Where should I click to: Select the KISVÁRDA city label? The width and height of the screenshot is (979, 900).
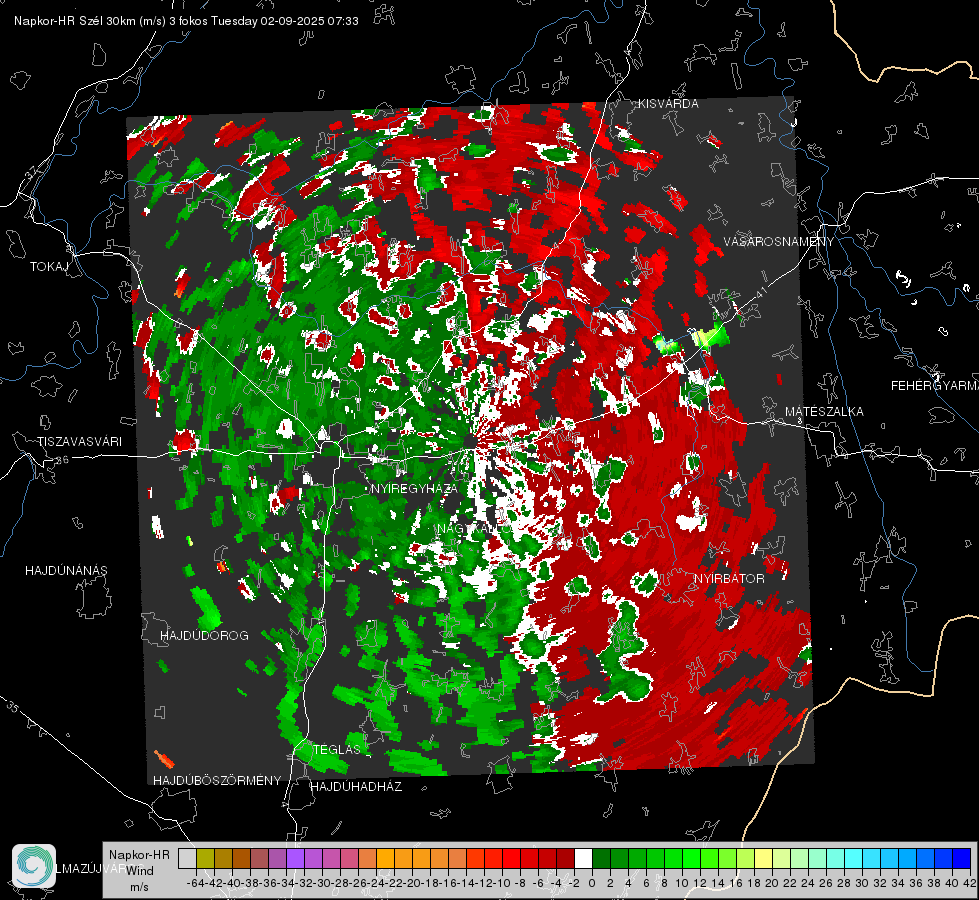point(668,104)
